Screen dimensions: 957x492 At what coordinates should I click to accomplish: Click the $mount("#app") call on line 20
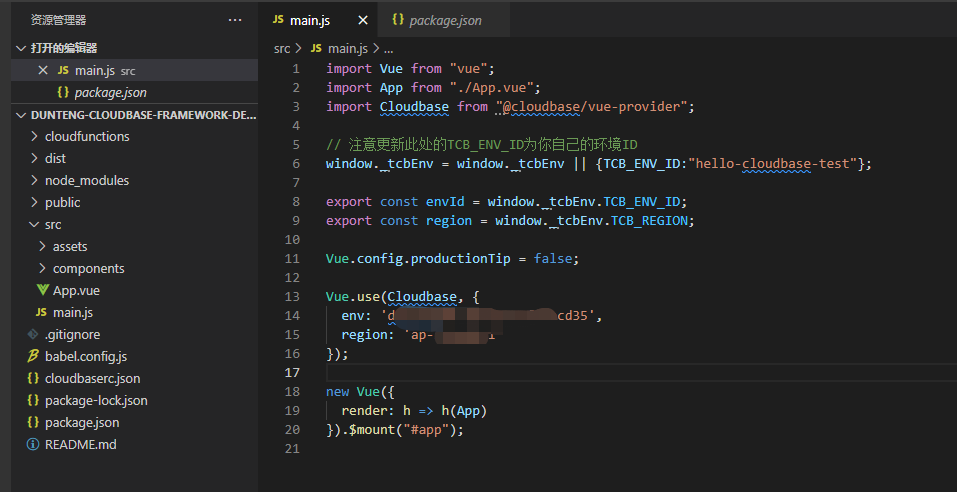[x=402, y=430]
